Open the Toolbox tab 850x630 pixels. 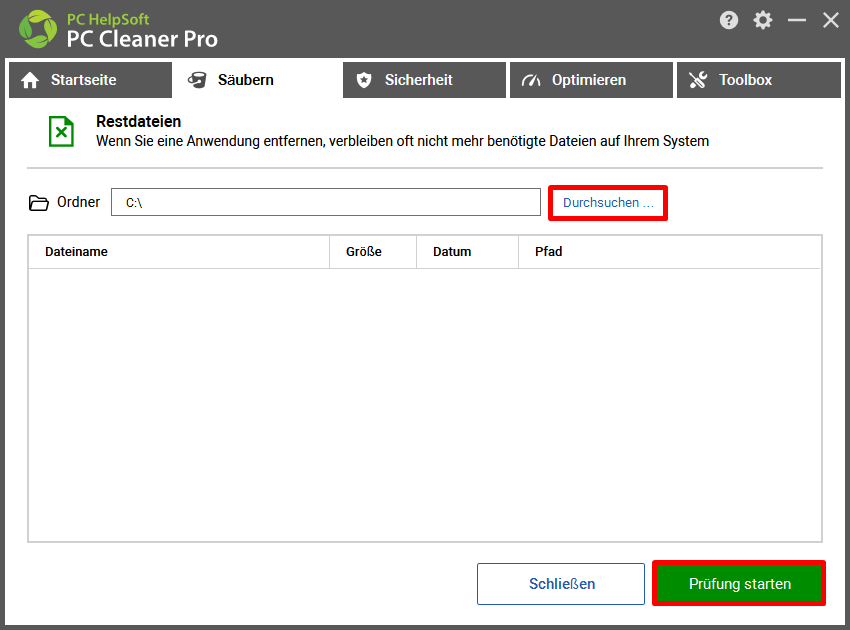coord(759,80)
